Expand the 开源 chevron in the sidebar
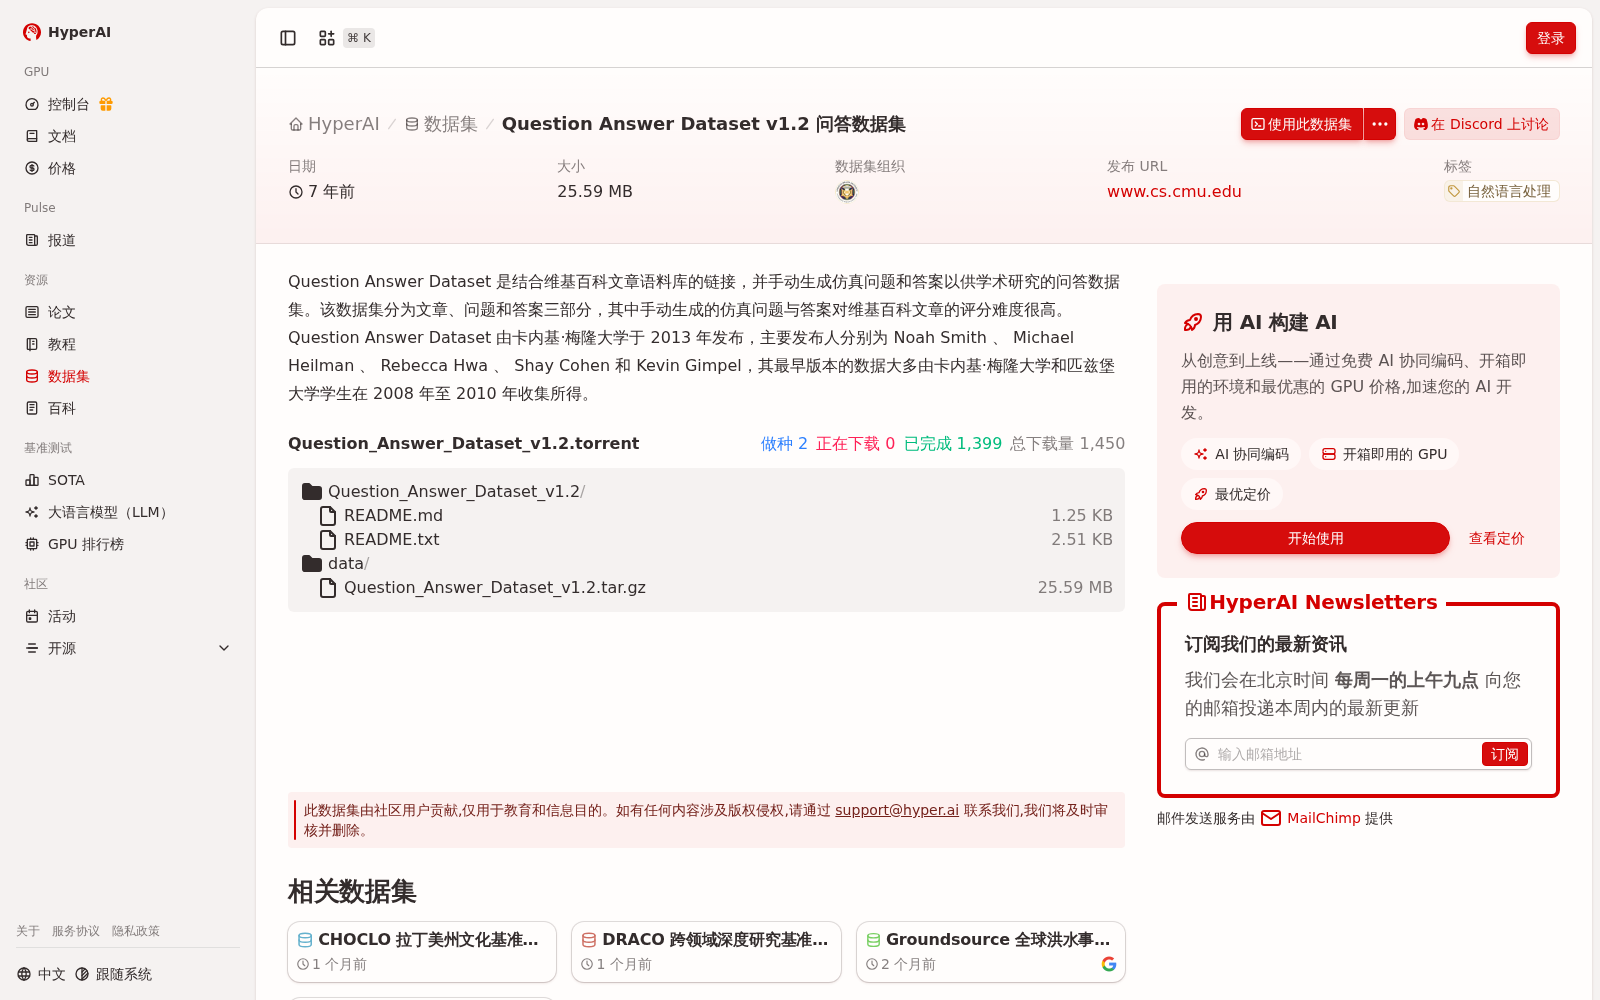The height and width of the screenshot is (1000, 1600). tap(224, 648)
